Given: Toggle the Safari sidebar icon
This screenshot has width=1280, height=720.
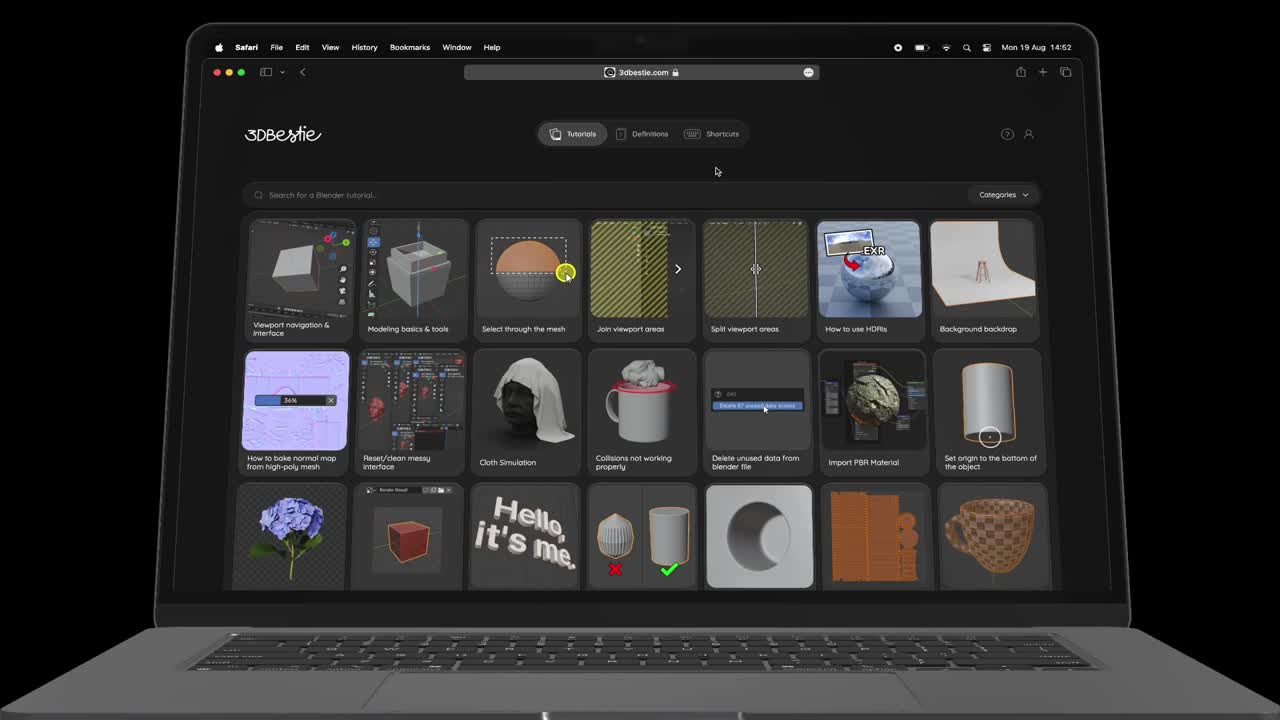Looking at the screenshot, I should 266,72.
